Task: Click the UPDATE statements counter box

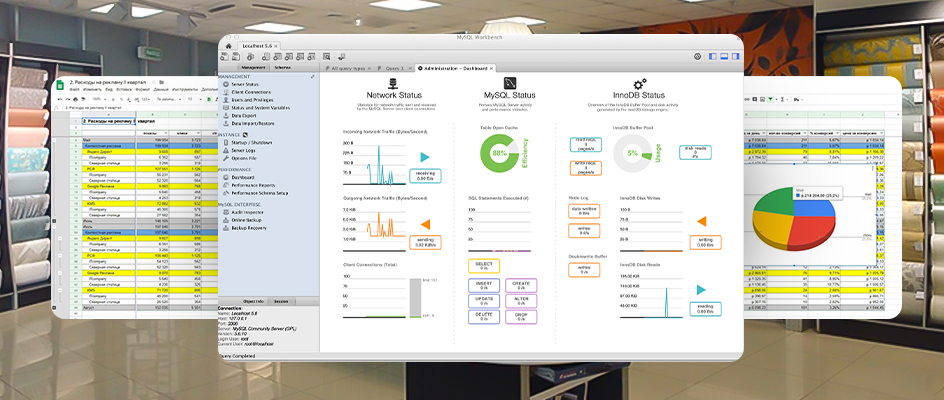Action: [x=483, y=301]
